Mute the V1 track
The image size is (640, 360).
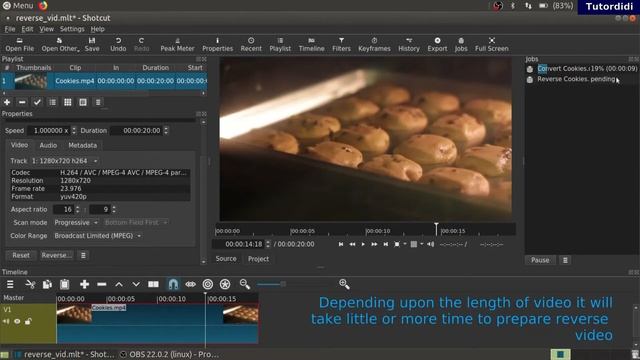pyautogui.click(x=6, y=322)
